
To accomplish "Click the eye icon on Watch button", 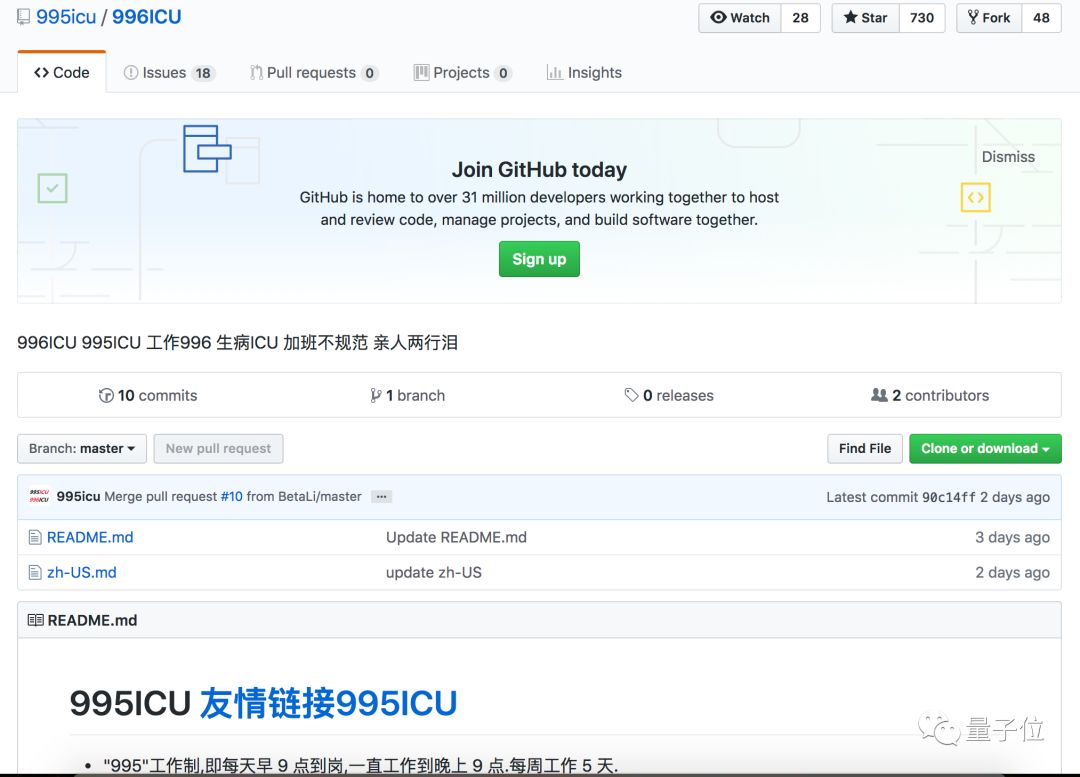I will coord(718,17).
